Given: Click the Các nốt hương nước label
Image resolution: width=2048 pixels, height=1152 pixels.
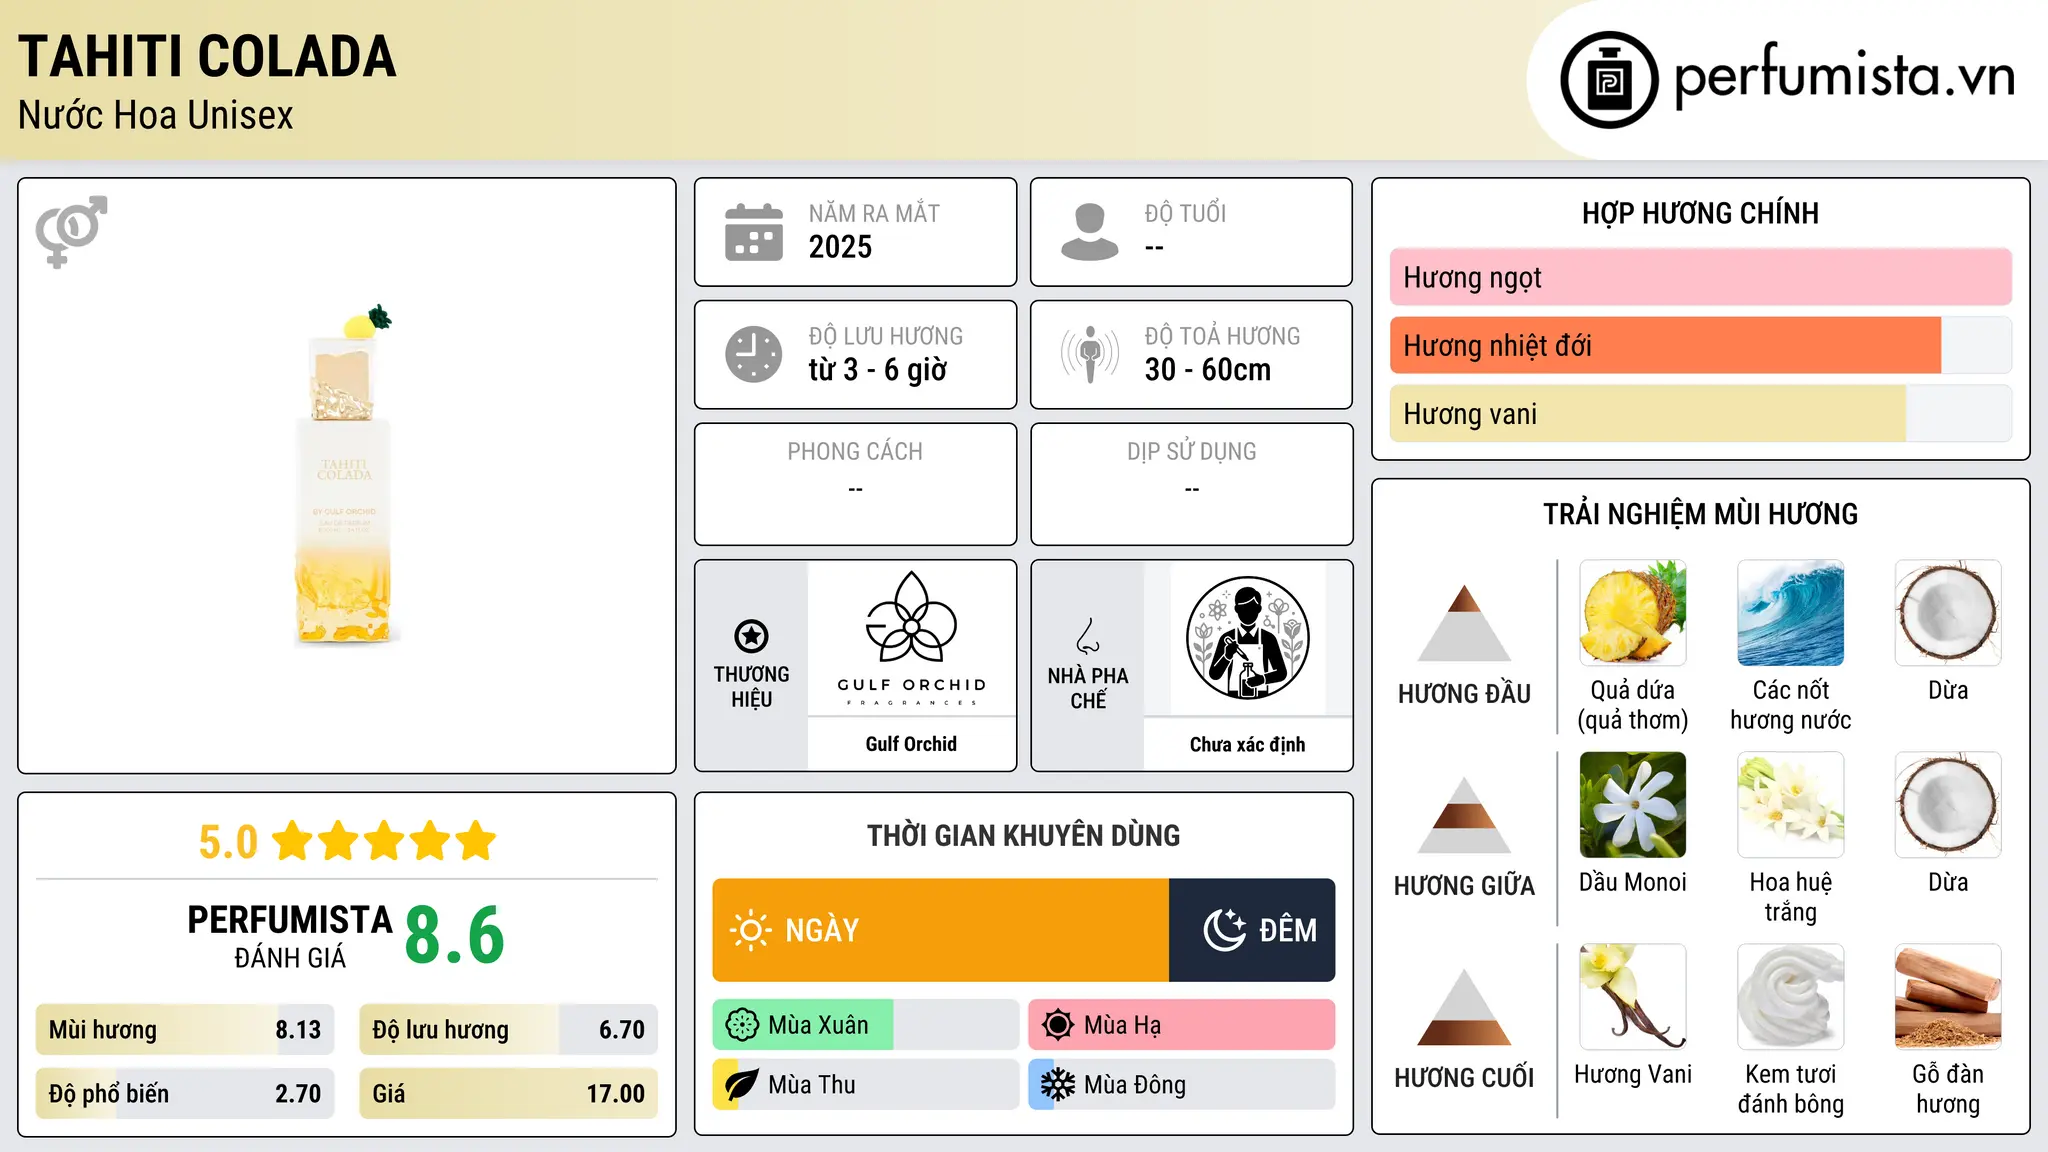Looking at the screenshot, I should coord(1791,705).
